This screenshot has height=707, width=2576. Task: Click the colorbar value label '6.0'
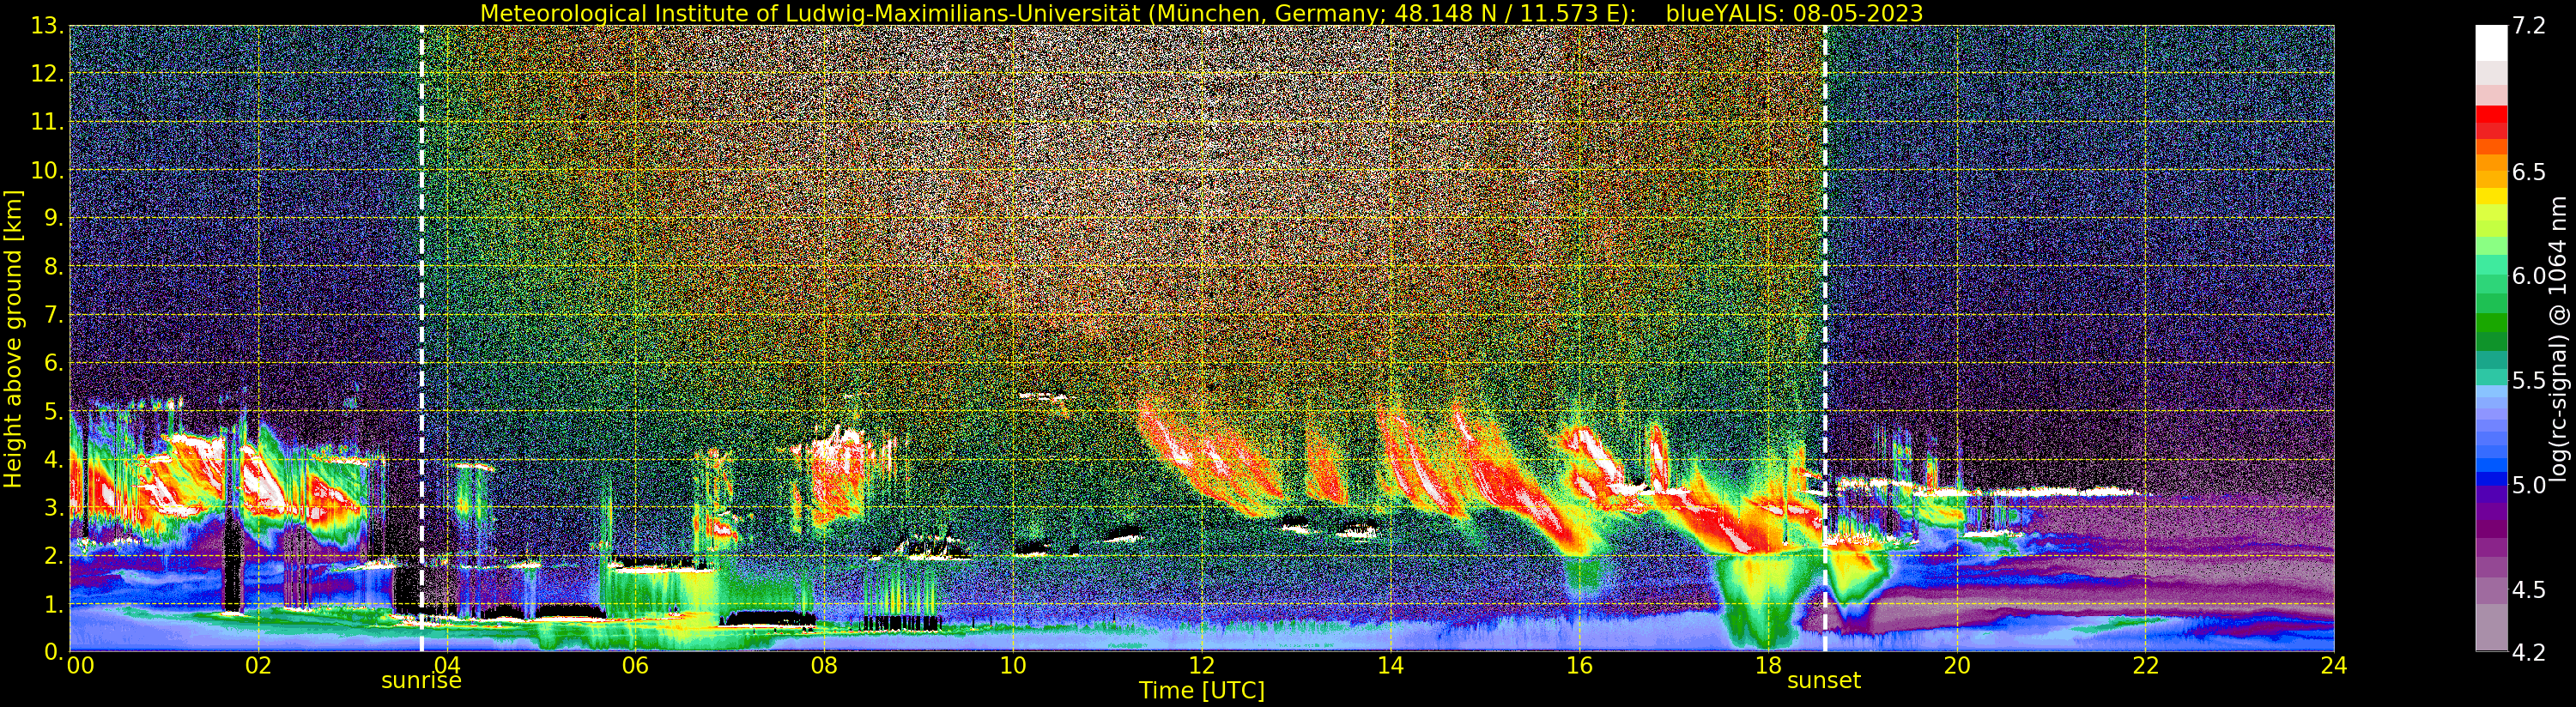click(2529, 276)
